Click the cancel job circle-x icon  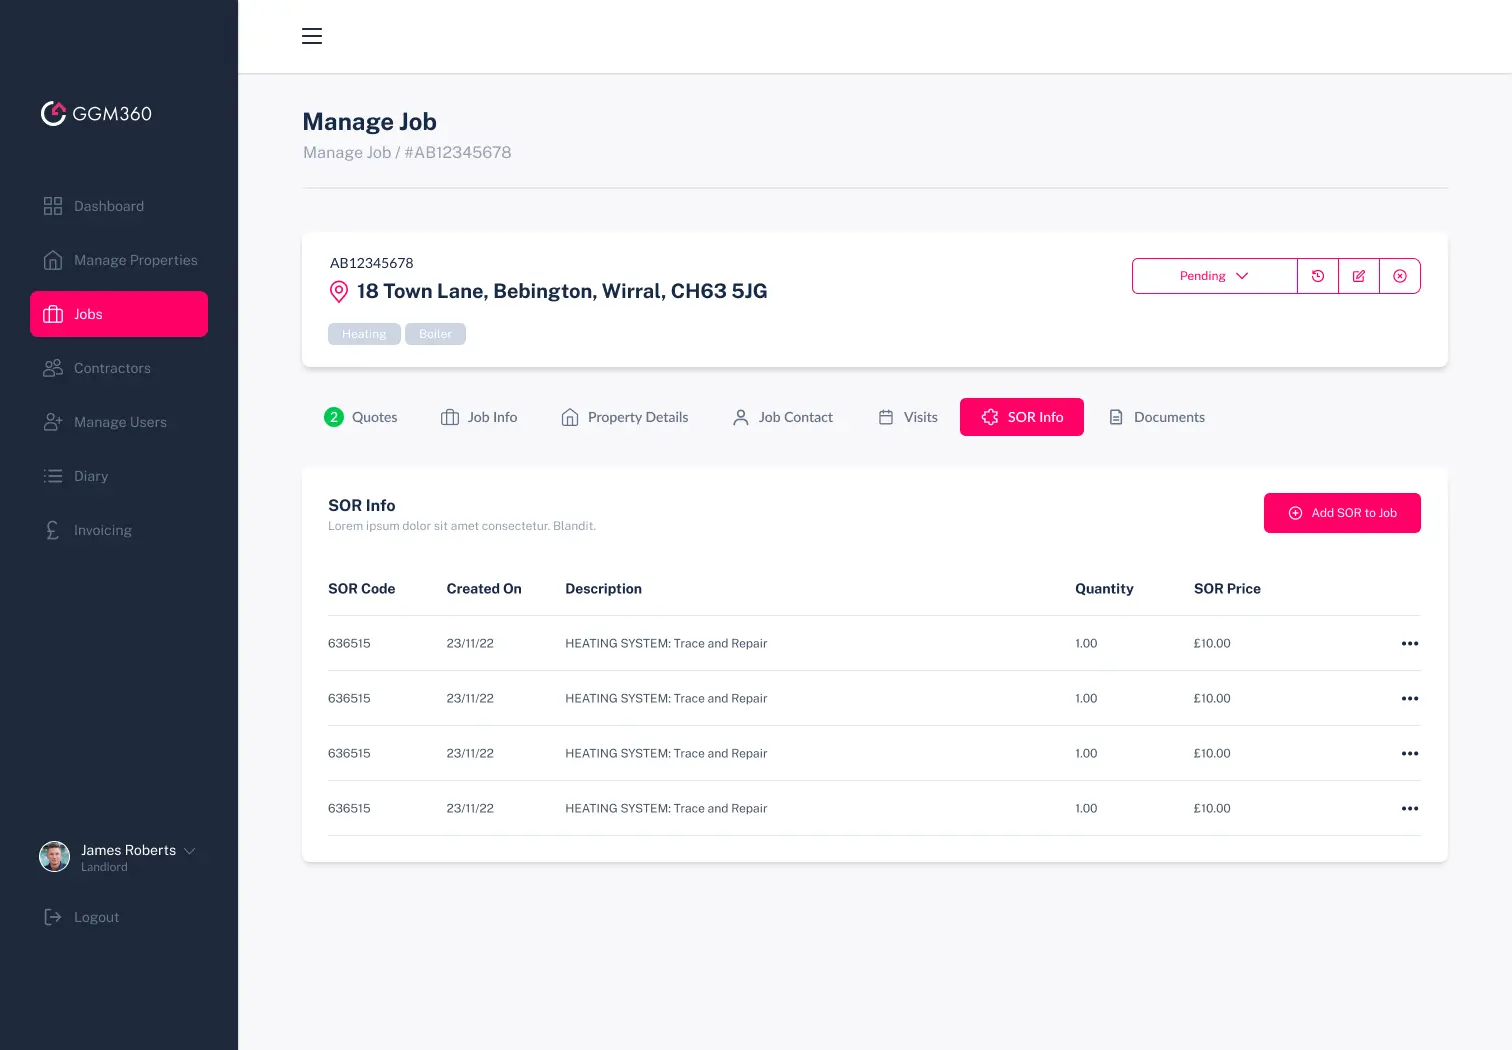pyautogui.click(x=1399, y=276)
